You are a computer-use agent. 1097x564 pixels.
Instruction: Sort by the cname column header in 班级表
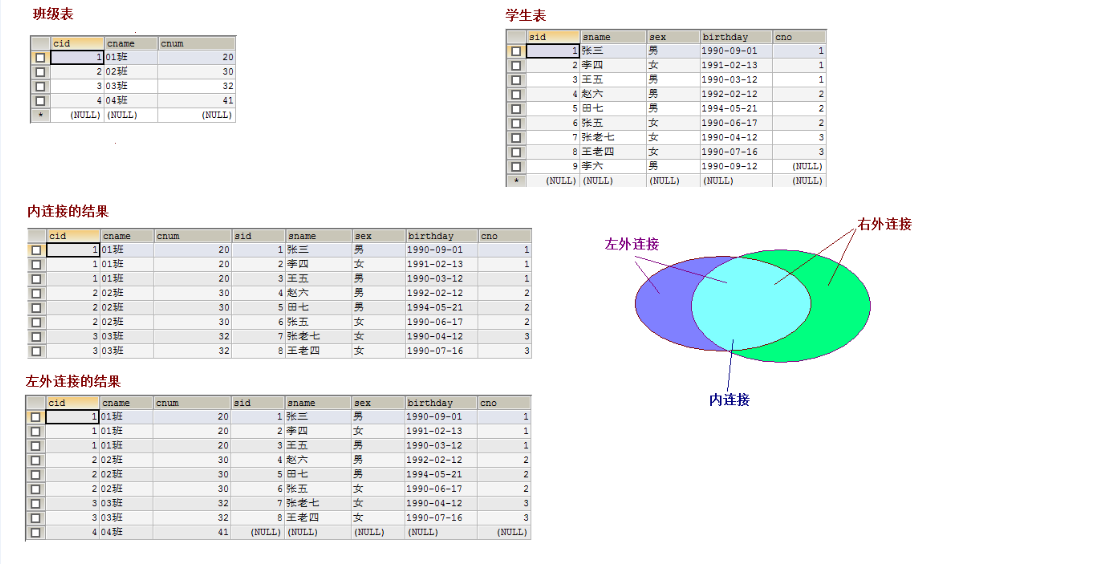coord(131,43)
